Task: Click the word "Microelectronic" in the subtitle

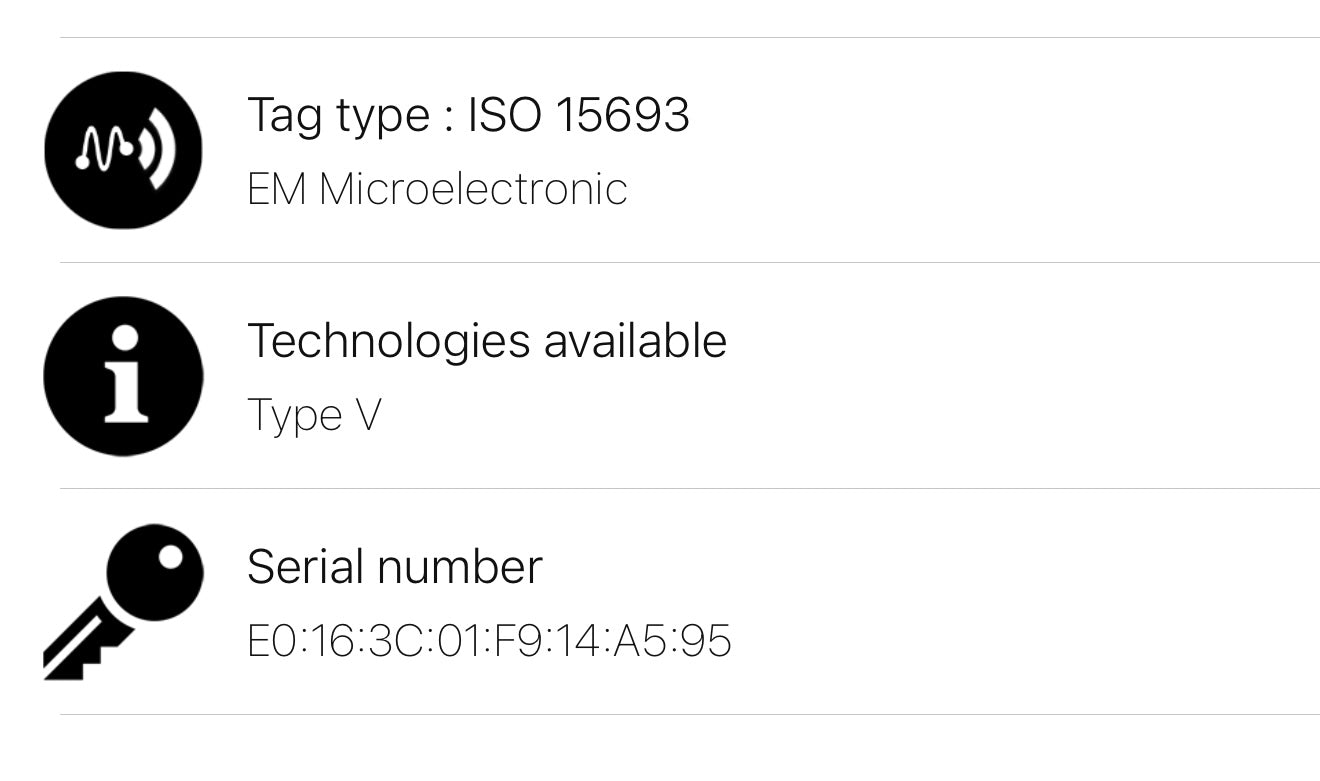Action: 473,189
